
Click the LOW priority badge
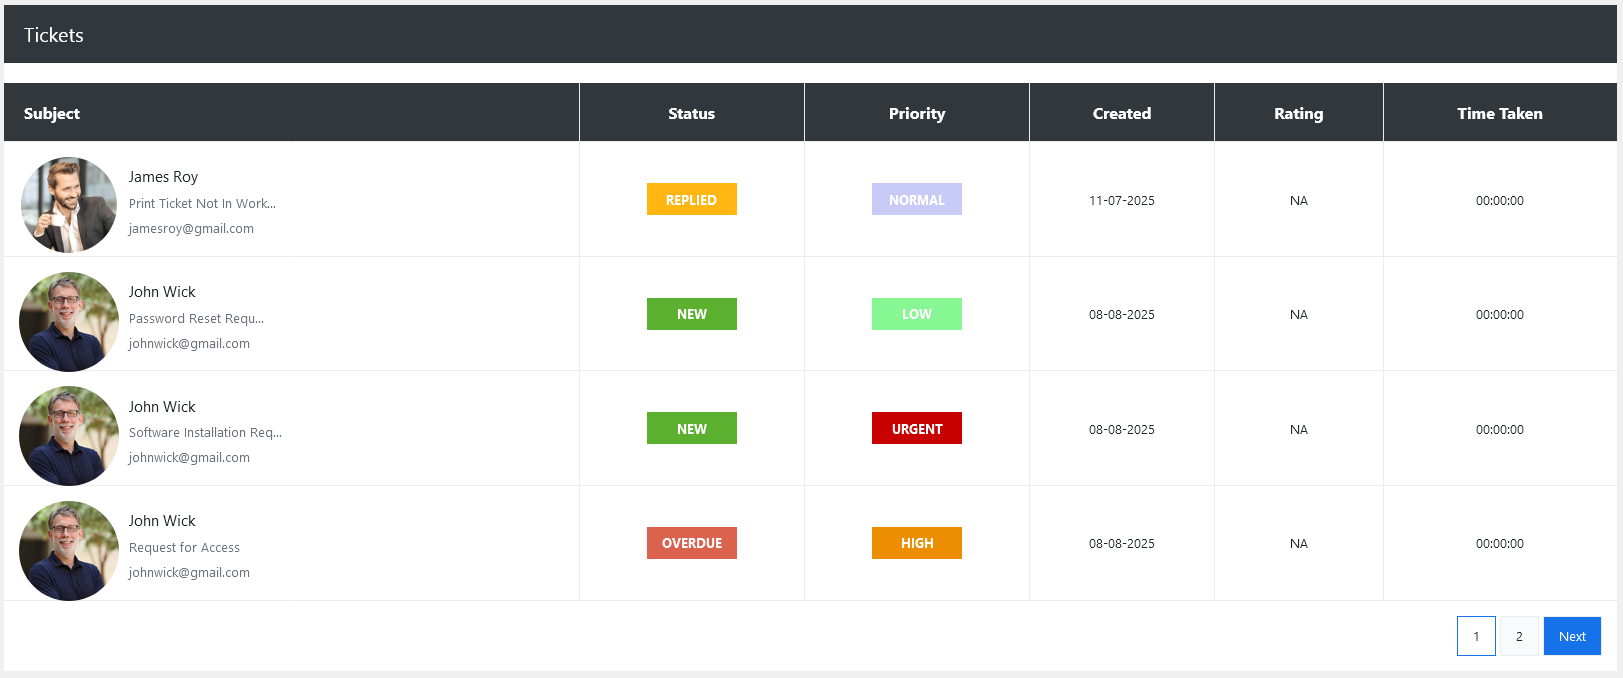pos(916,314)
